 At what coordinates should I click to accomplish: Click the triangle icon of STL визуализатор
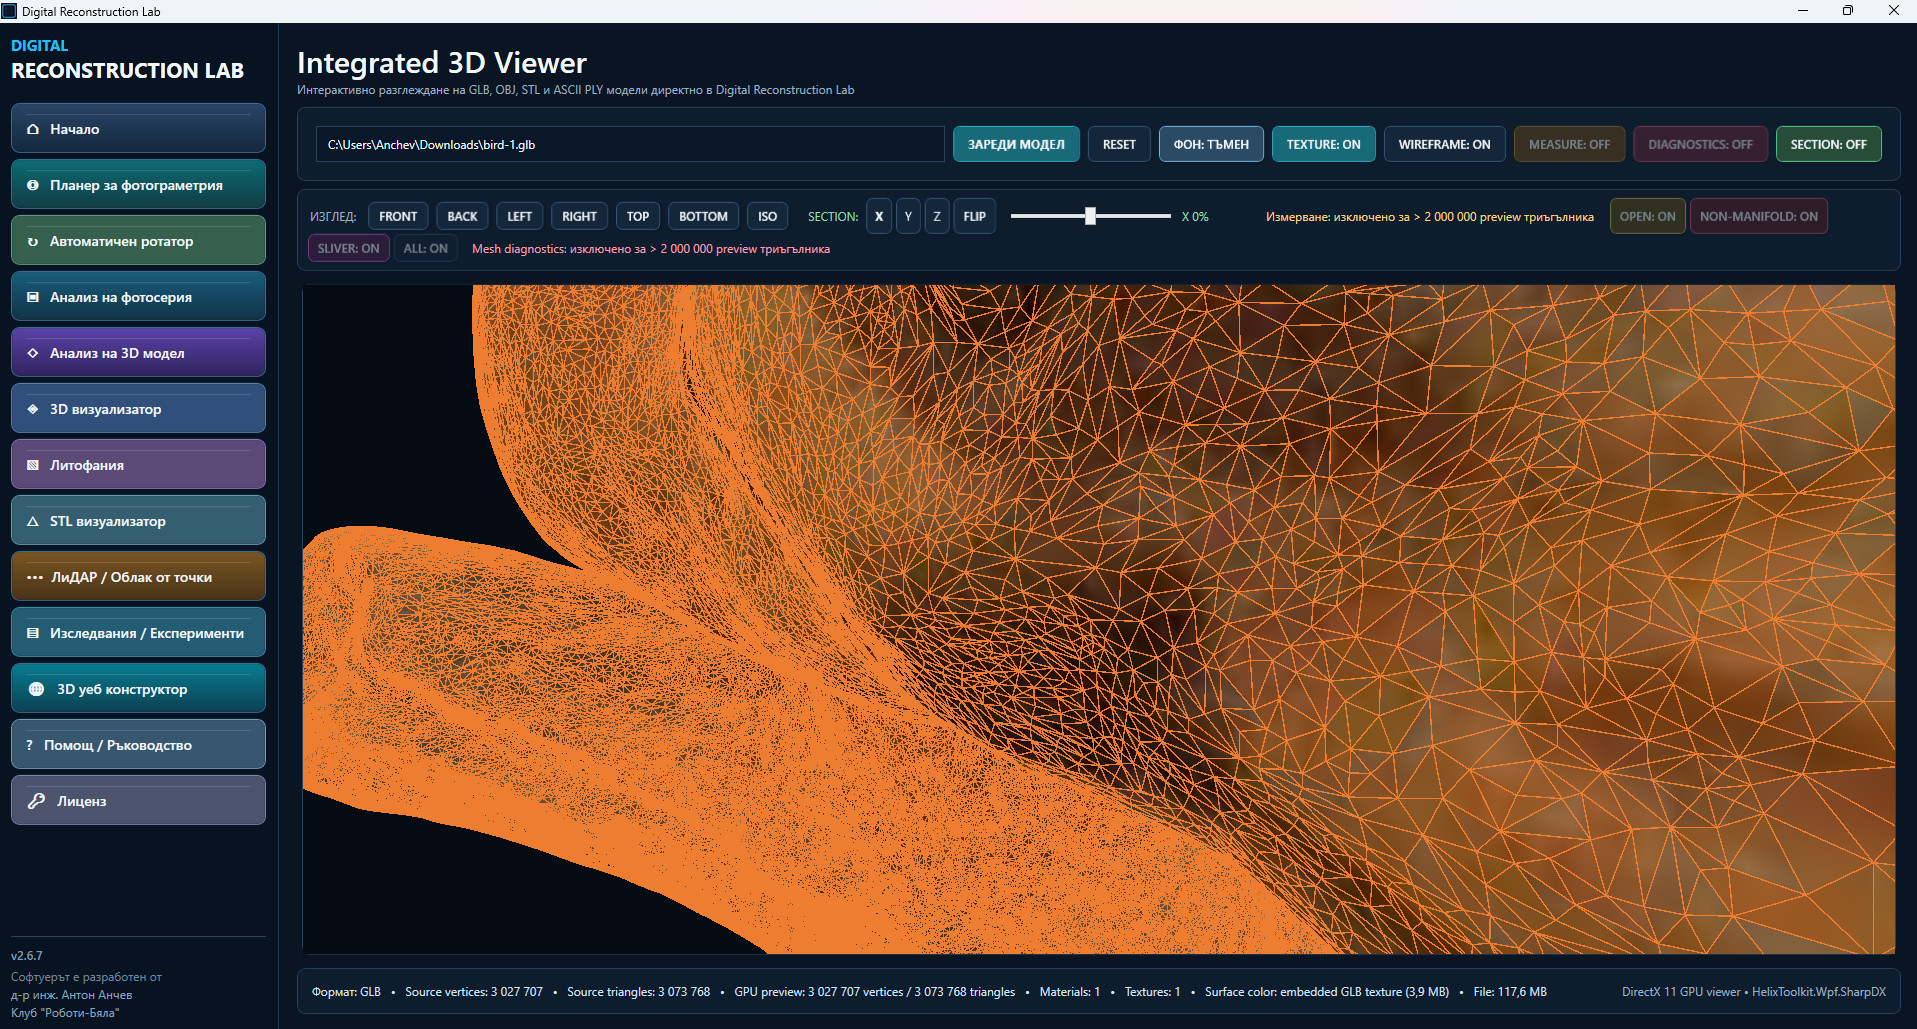click(33, 521)
